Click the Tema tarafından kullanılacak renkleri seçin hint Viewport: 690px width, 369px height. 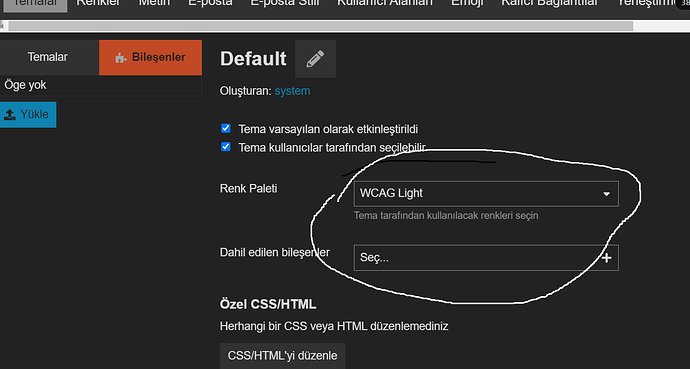tap(446, 216)
